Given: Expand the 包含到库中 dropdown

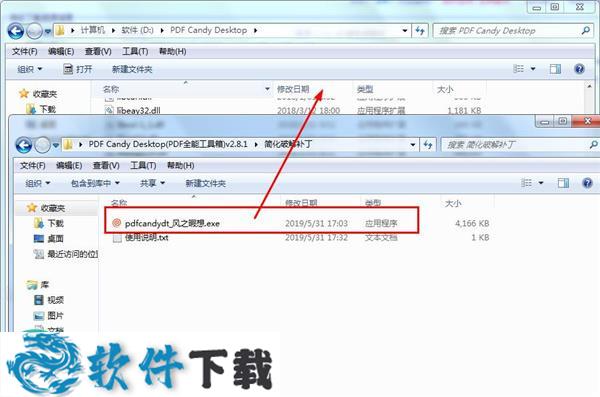Looking at the screenshot, I should (x=95, y=183).
